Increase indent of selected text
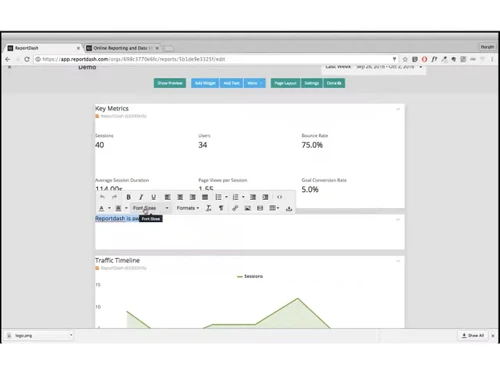 265,197
